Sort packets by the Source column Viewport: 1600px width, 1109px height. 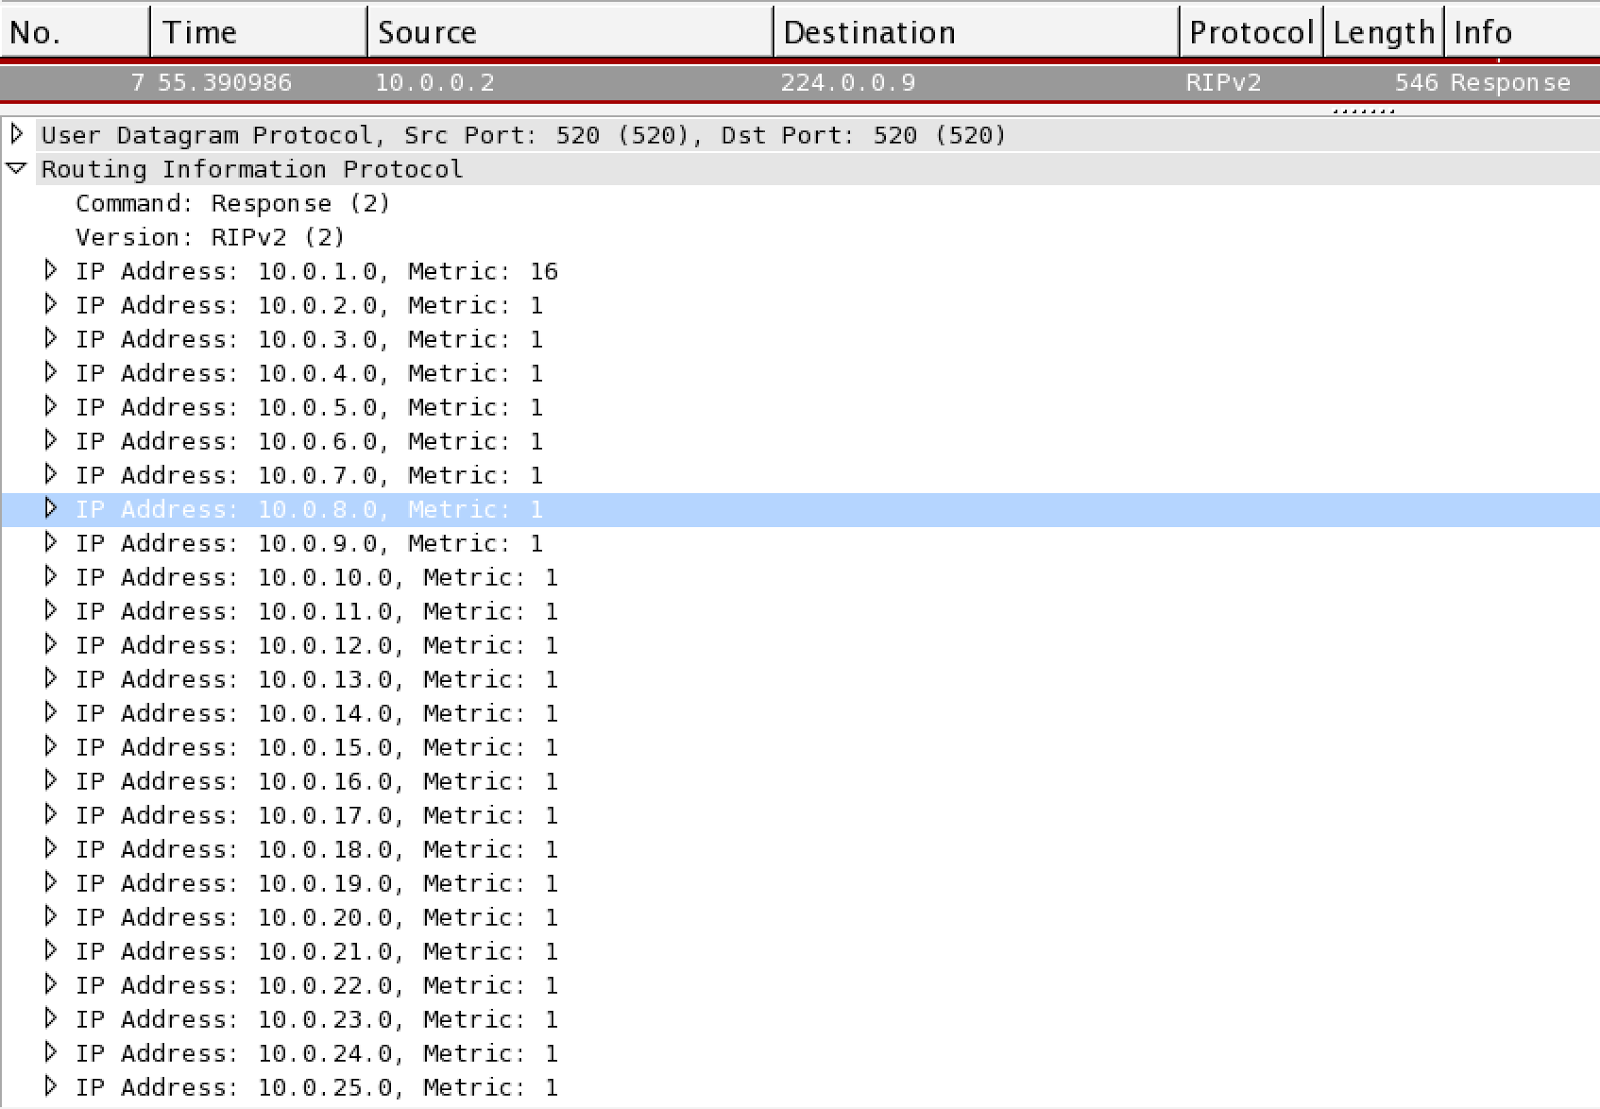point(570,31)
